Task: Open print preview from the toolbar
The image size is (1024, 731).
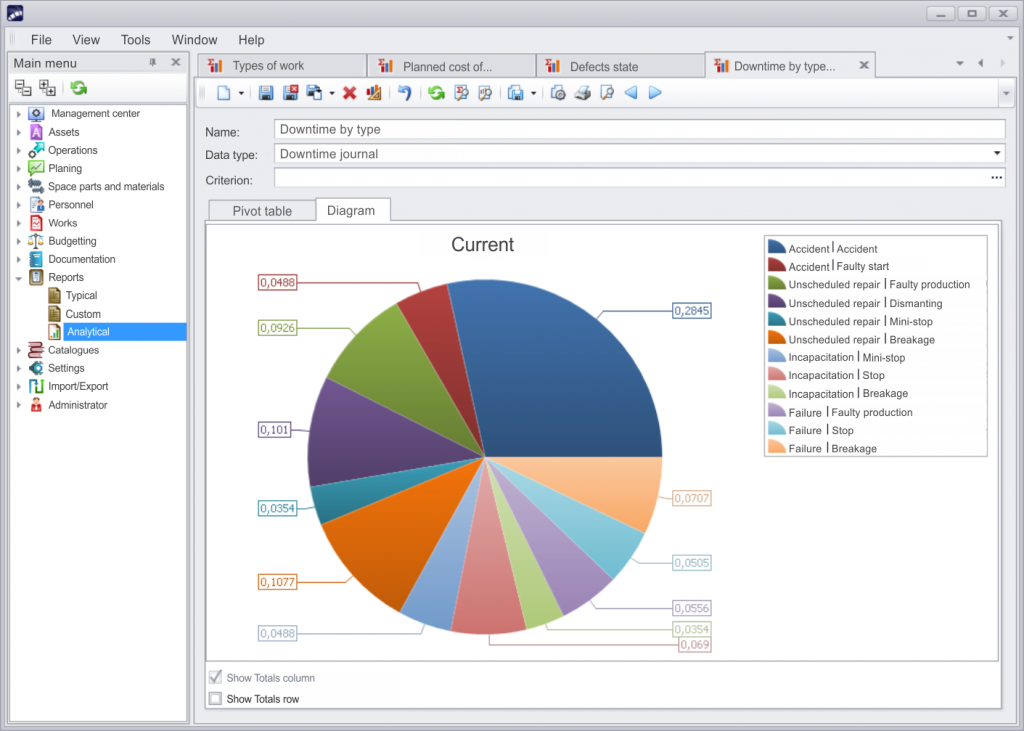Action: [606, 93]
